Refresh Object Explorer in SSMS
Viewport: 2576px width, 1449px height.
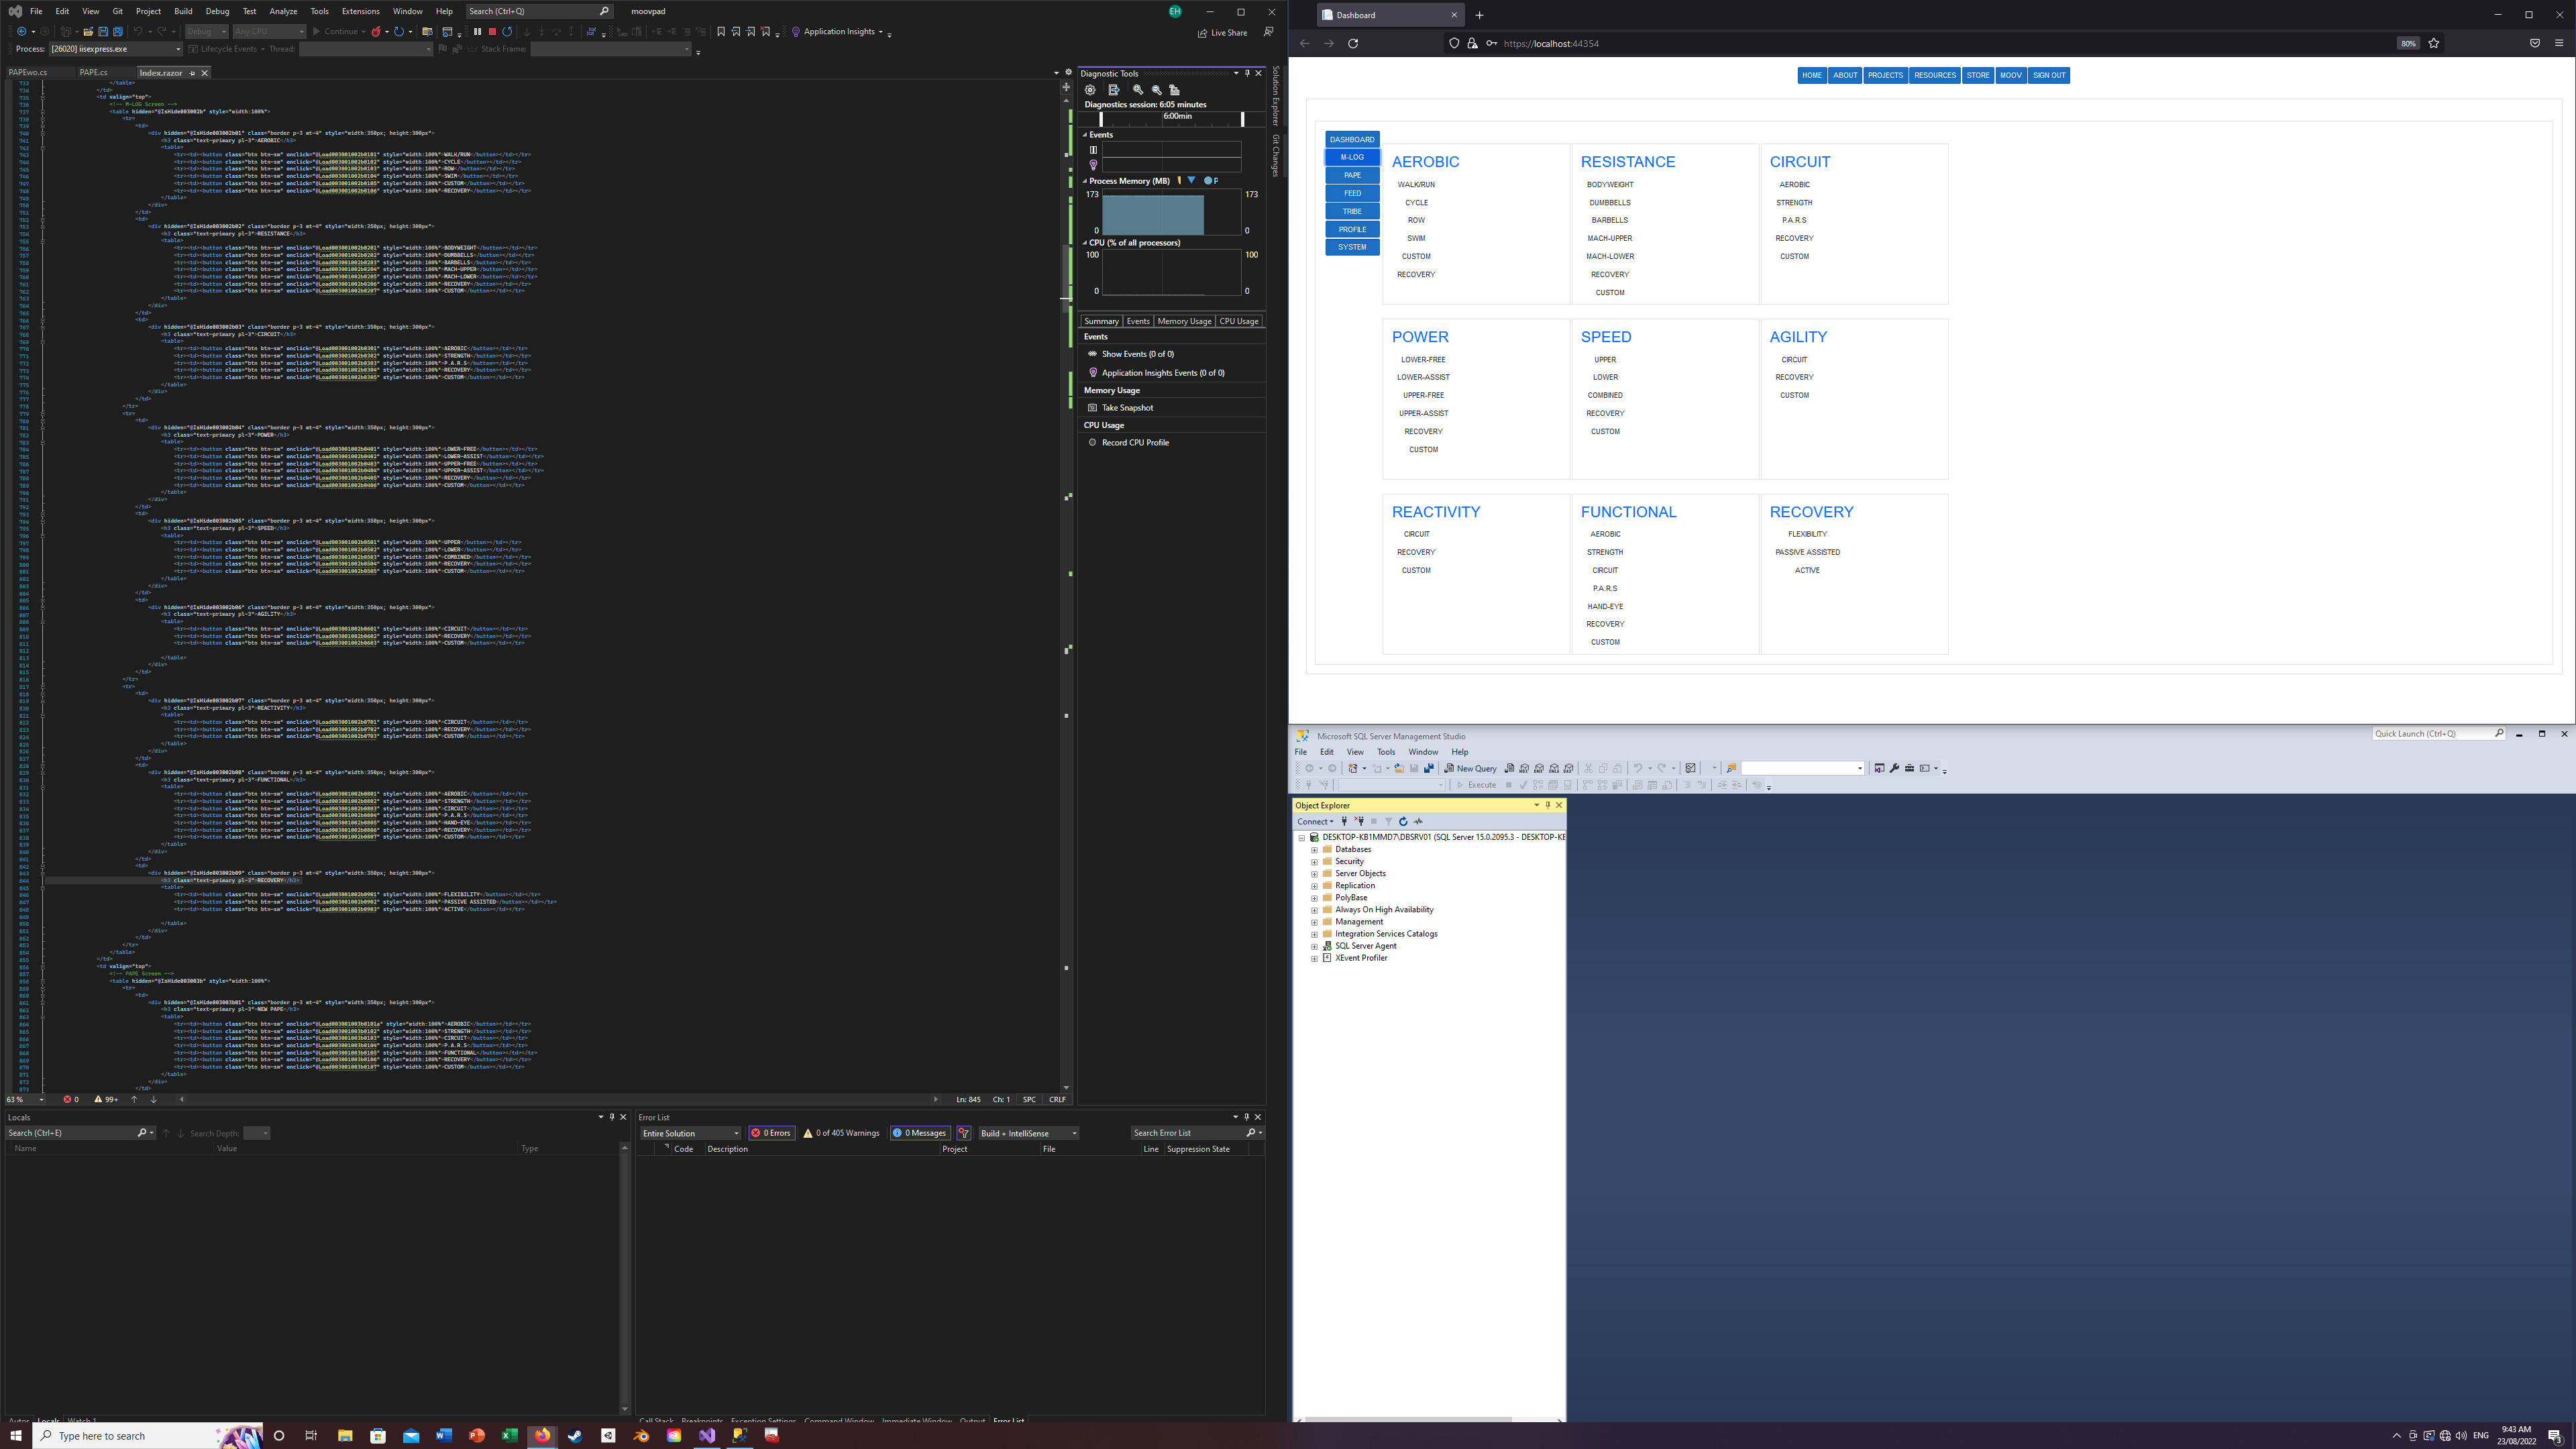[1403, 821]
